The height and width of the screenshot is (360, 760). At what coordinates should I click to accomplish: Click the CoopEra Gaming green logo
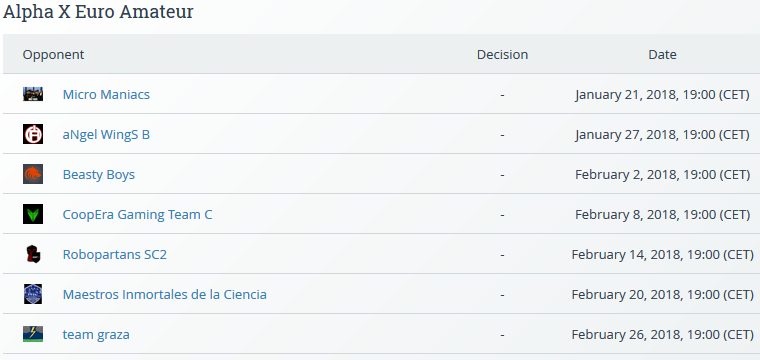(33, 214)
